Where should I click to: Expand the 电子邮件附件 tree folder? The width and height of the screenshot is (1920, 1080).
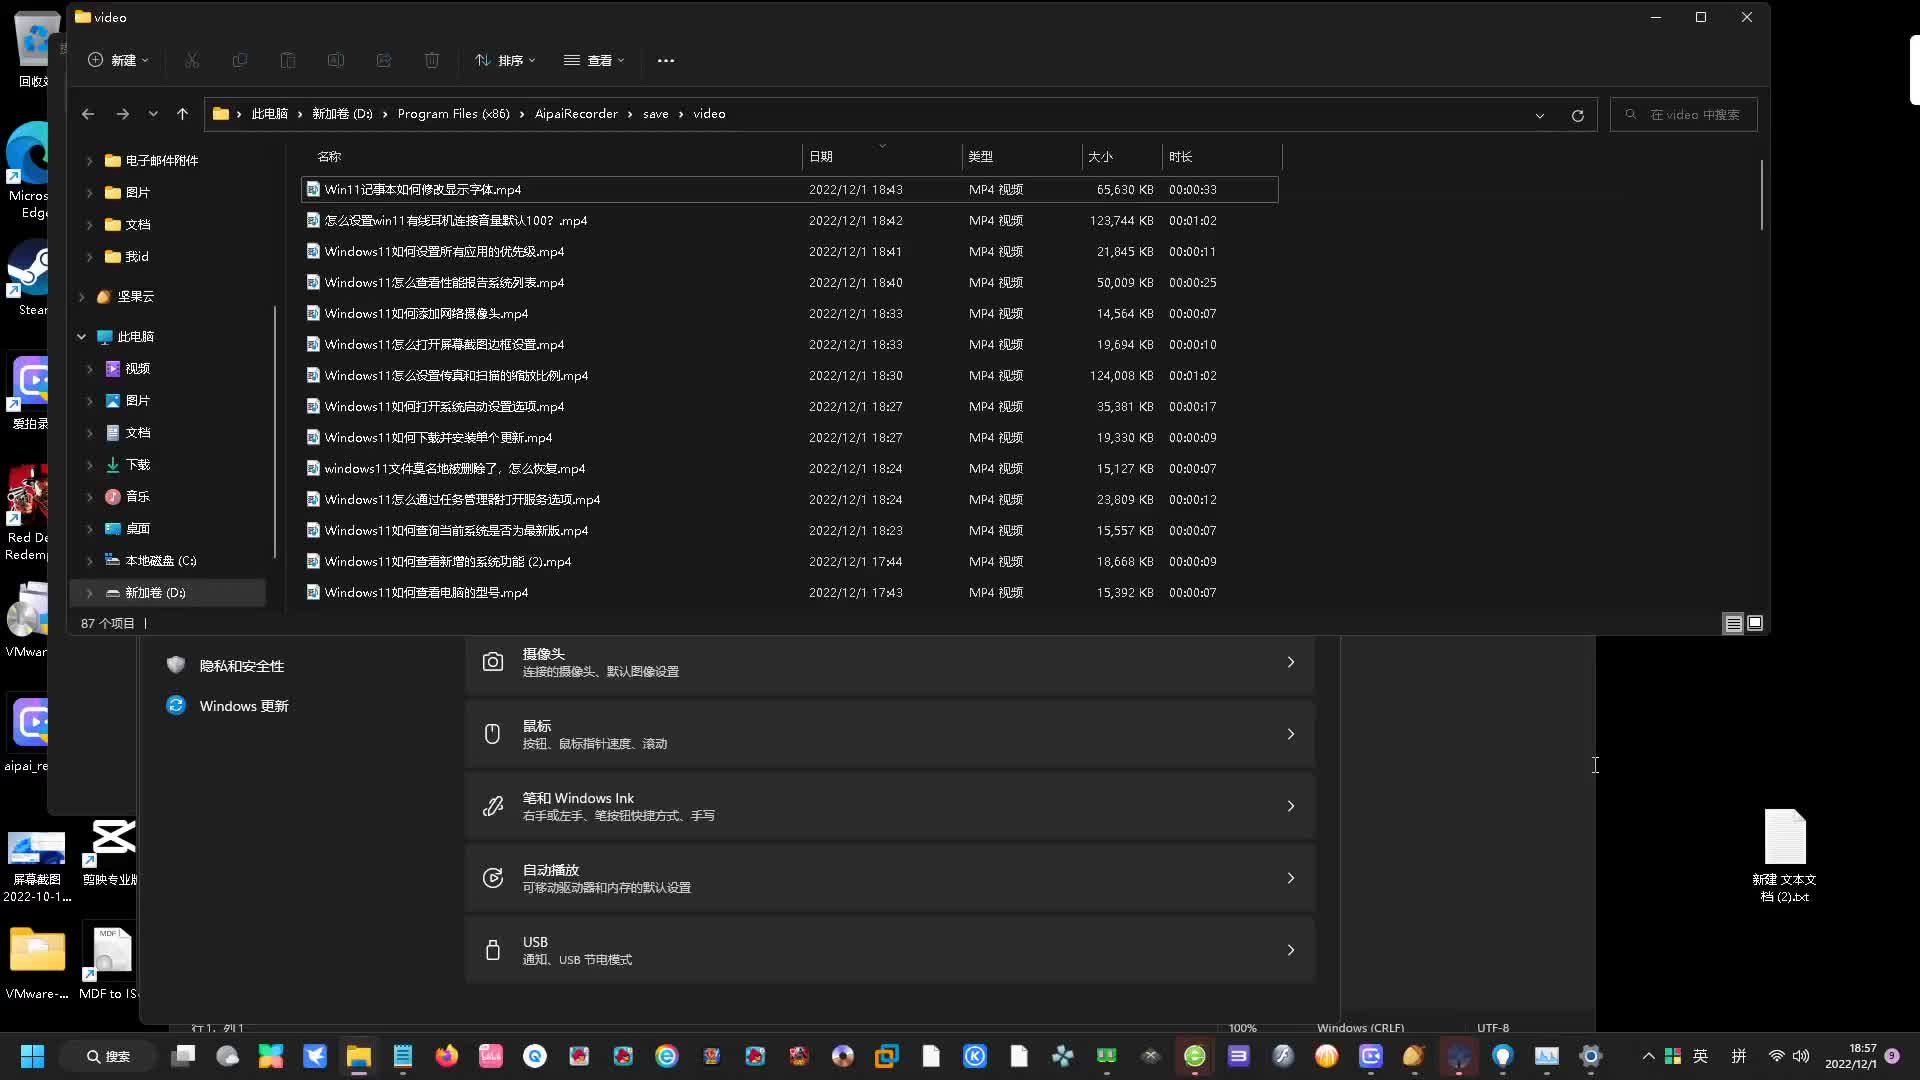[x=89, y=161]
